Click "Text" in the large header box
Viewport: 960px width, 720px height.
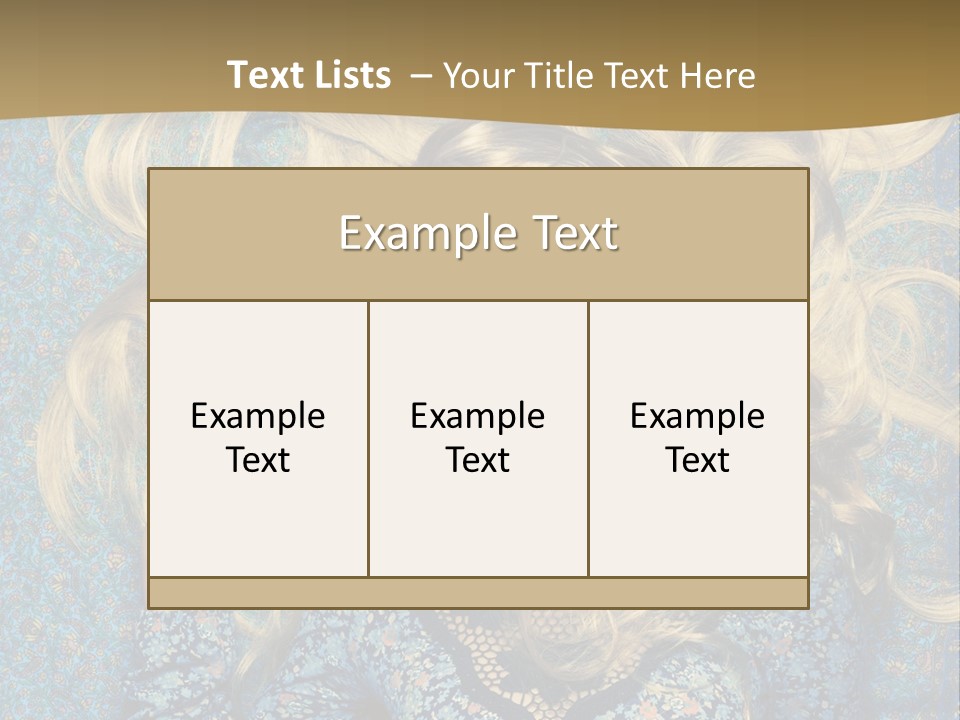(576, 233)
